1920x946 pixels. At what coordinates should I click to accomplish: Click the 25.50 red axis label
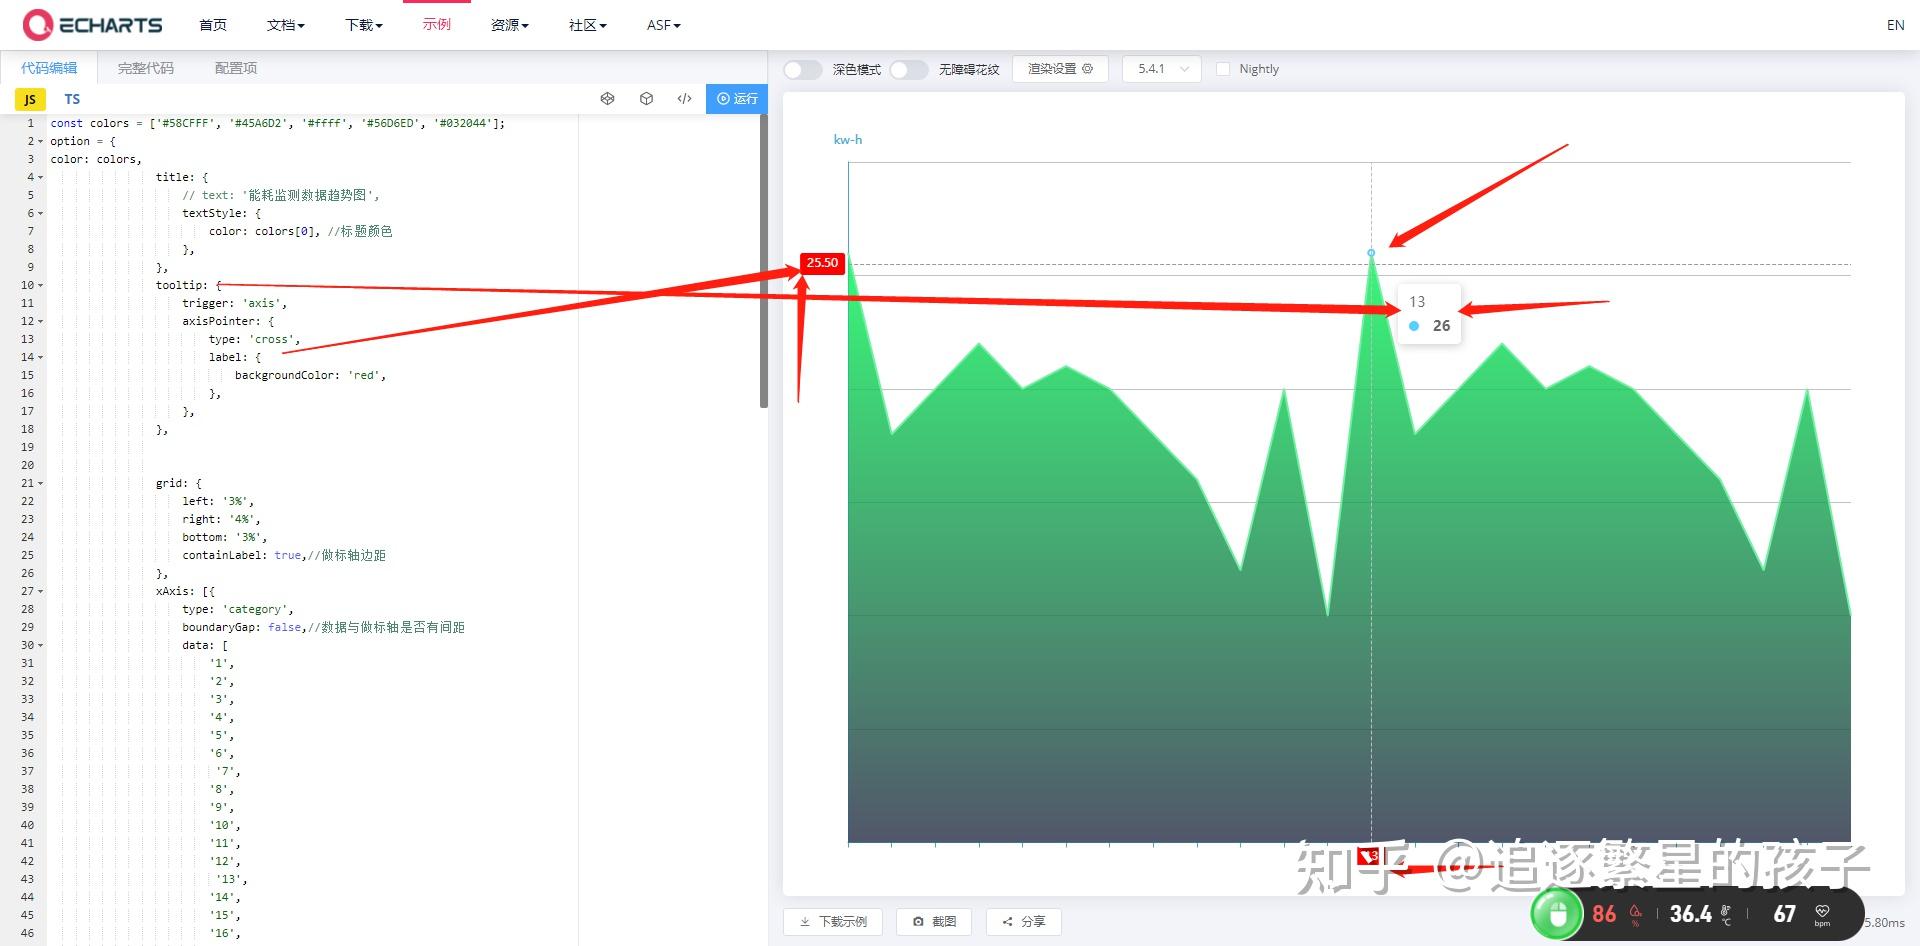pyautogui.click(x=822, y=263)
